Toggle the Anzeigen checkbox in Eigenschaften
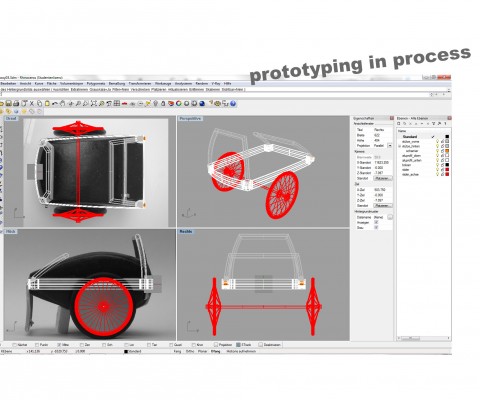 pyautogui.click(x=376, y=222)
